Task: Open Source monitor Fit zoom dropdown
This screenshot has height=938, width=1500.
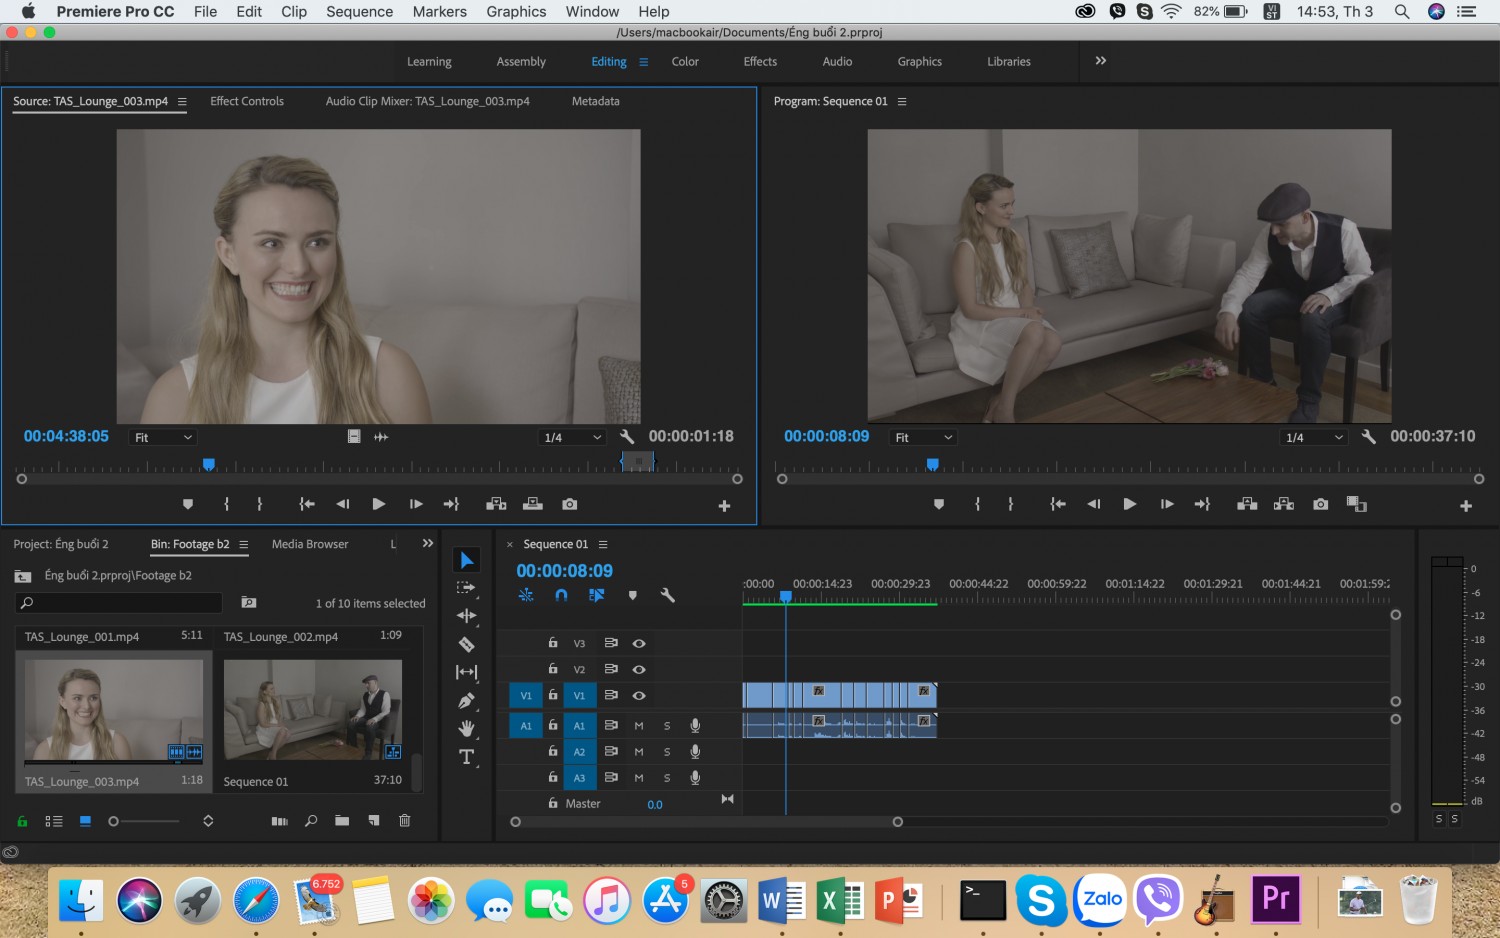Action: click(163, 438)
